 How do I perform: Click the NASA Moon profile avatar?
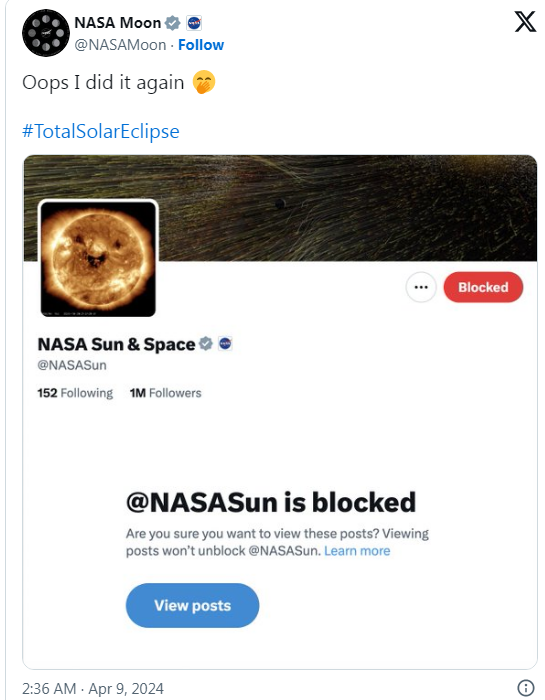click(46, 33)
